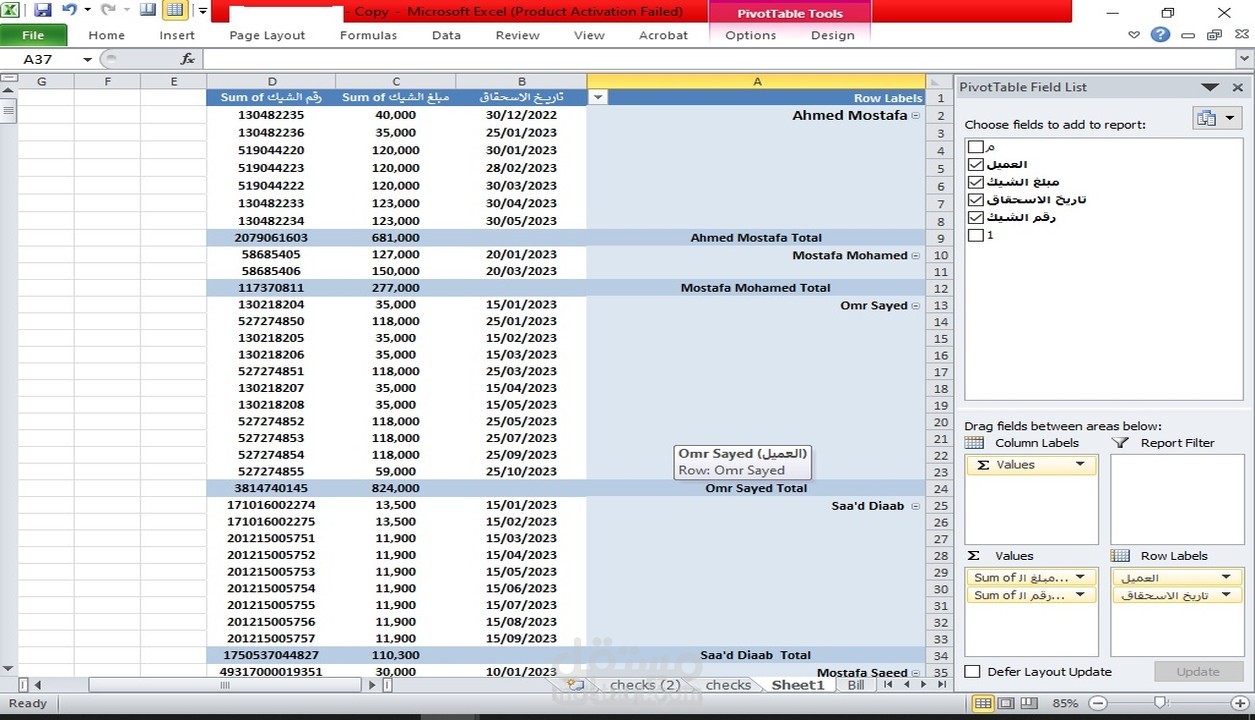Screen dimensions: 1255x720
Task: Enable Defer Layout Update checkbox
Action: pyautogui.click(x=972, y=672)
